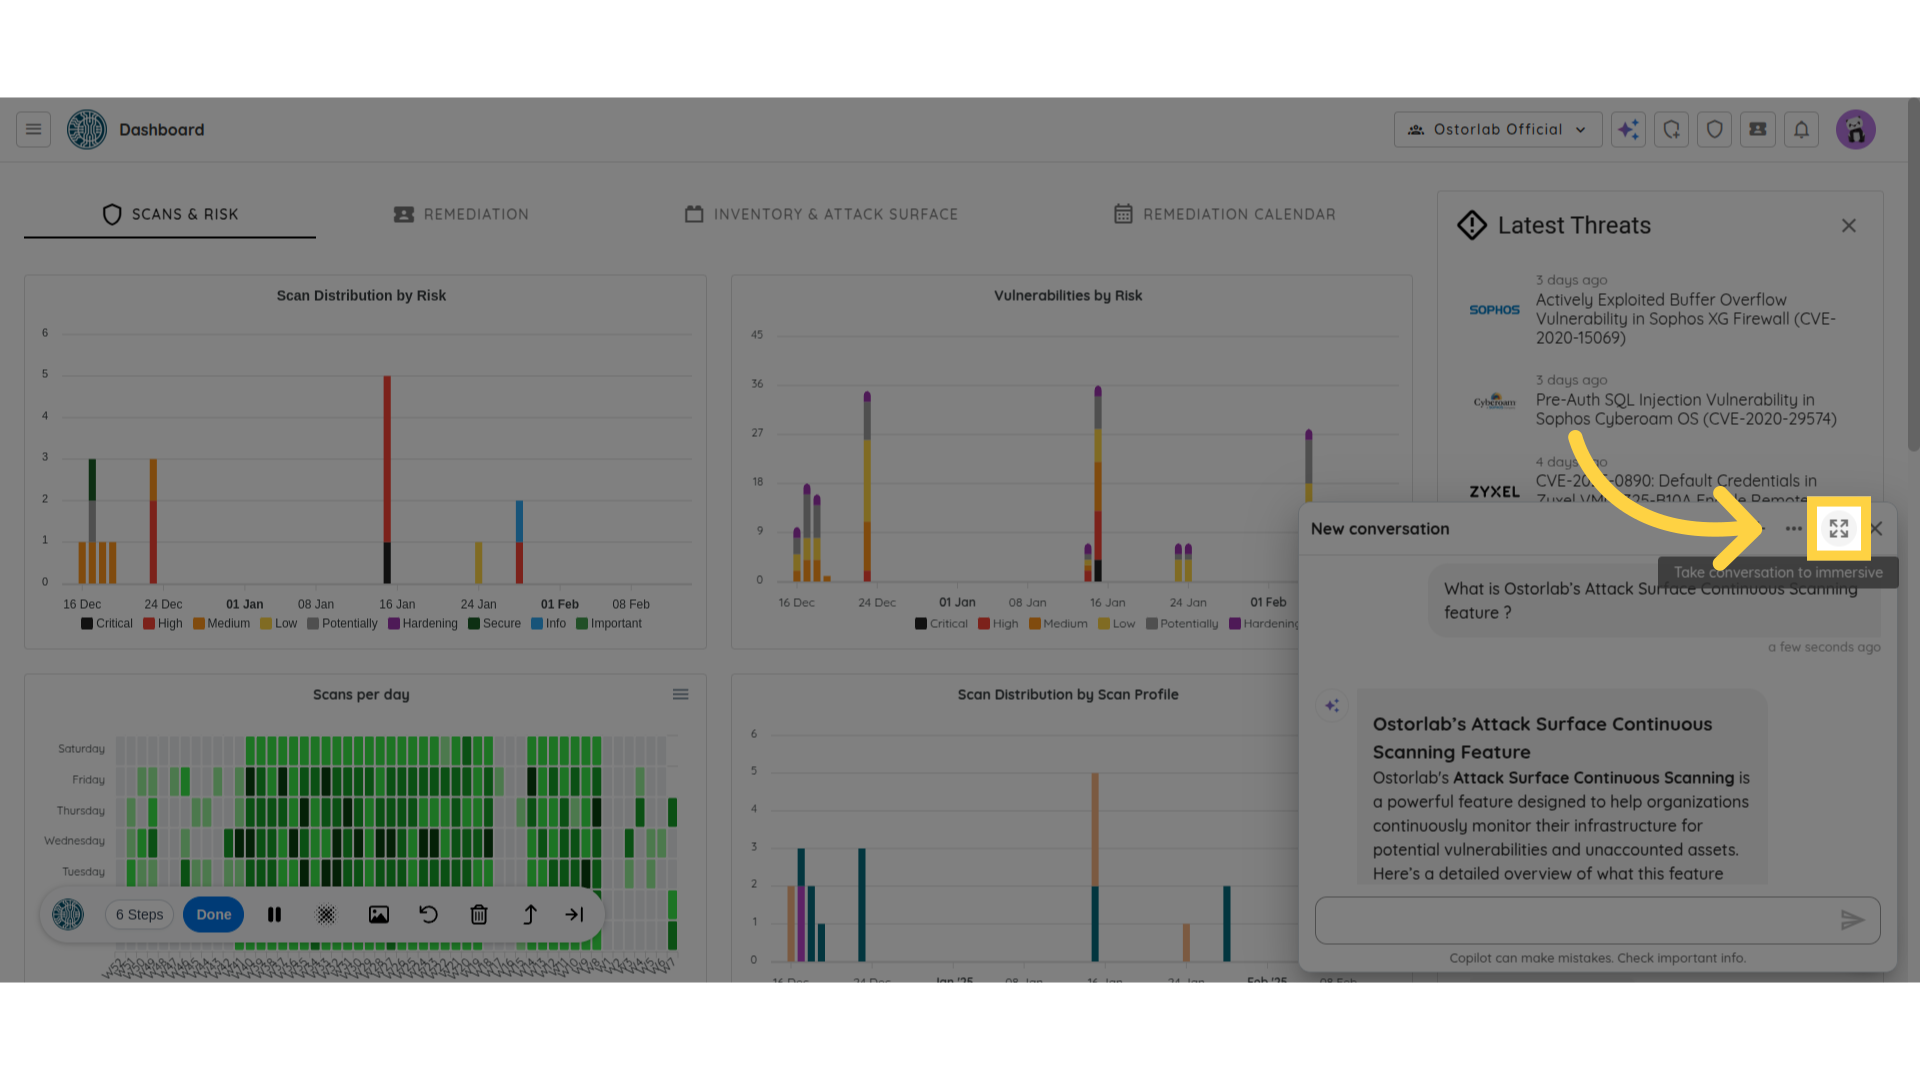This screenshot has width=1920, height=1080.
Task: Click the Done button in recorder toolbar
Action: tap(214, 914)
